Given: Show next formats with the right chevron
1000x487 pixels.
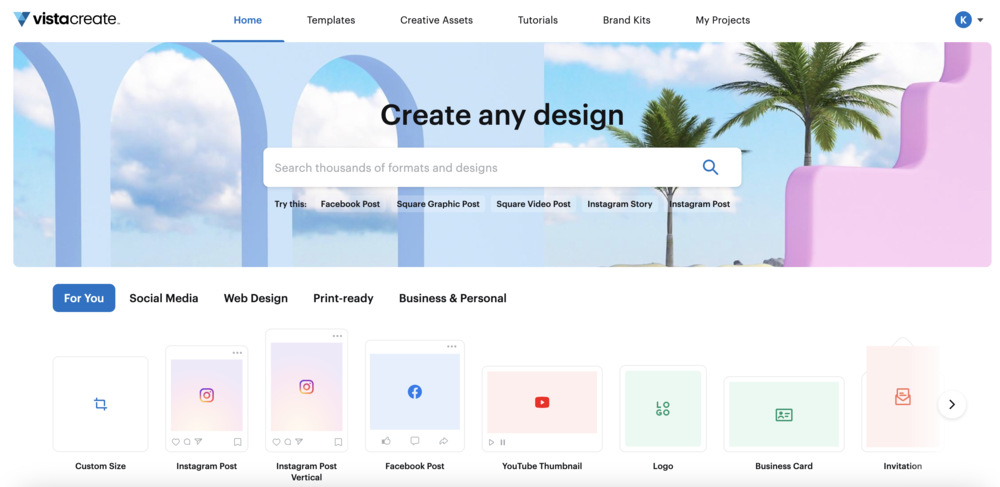Looking at the screenshot, I should 951,404.
